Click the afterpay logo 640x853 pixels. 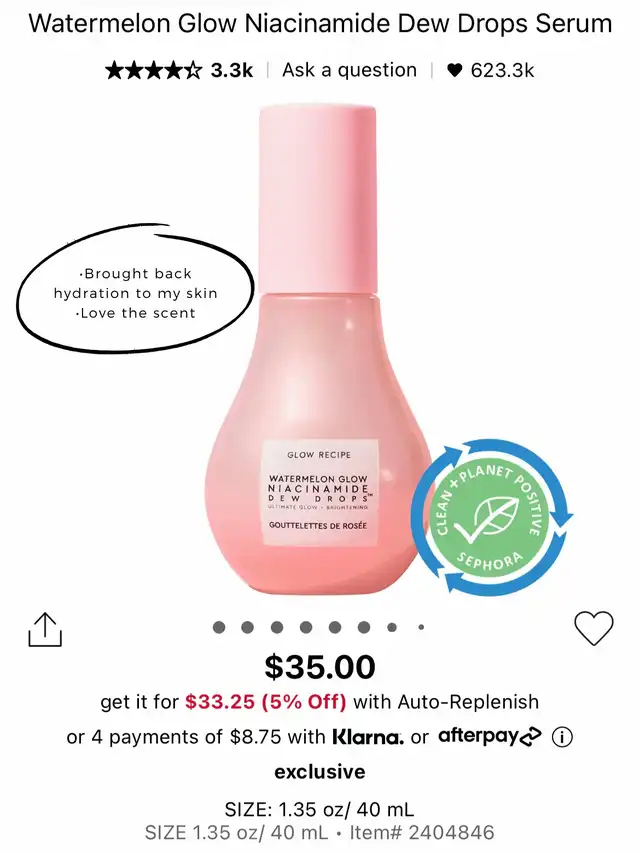pos(490,735)
